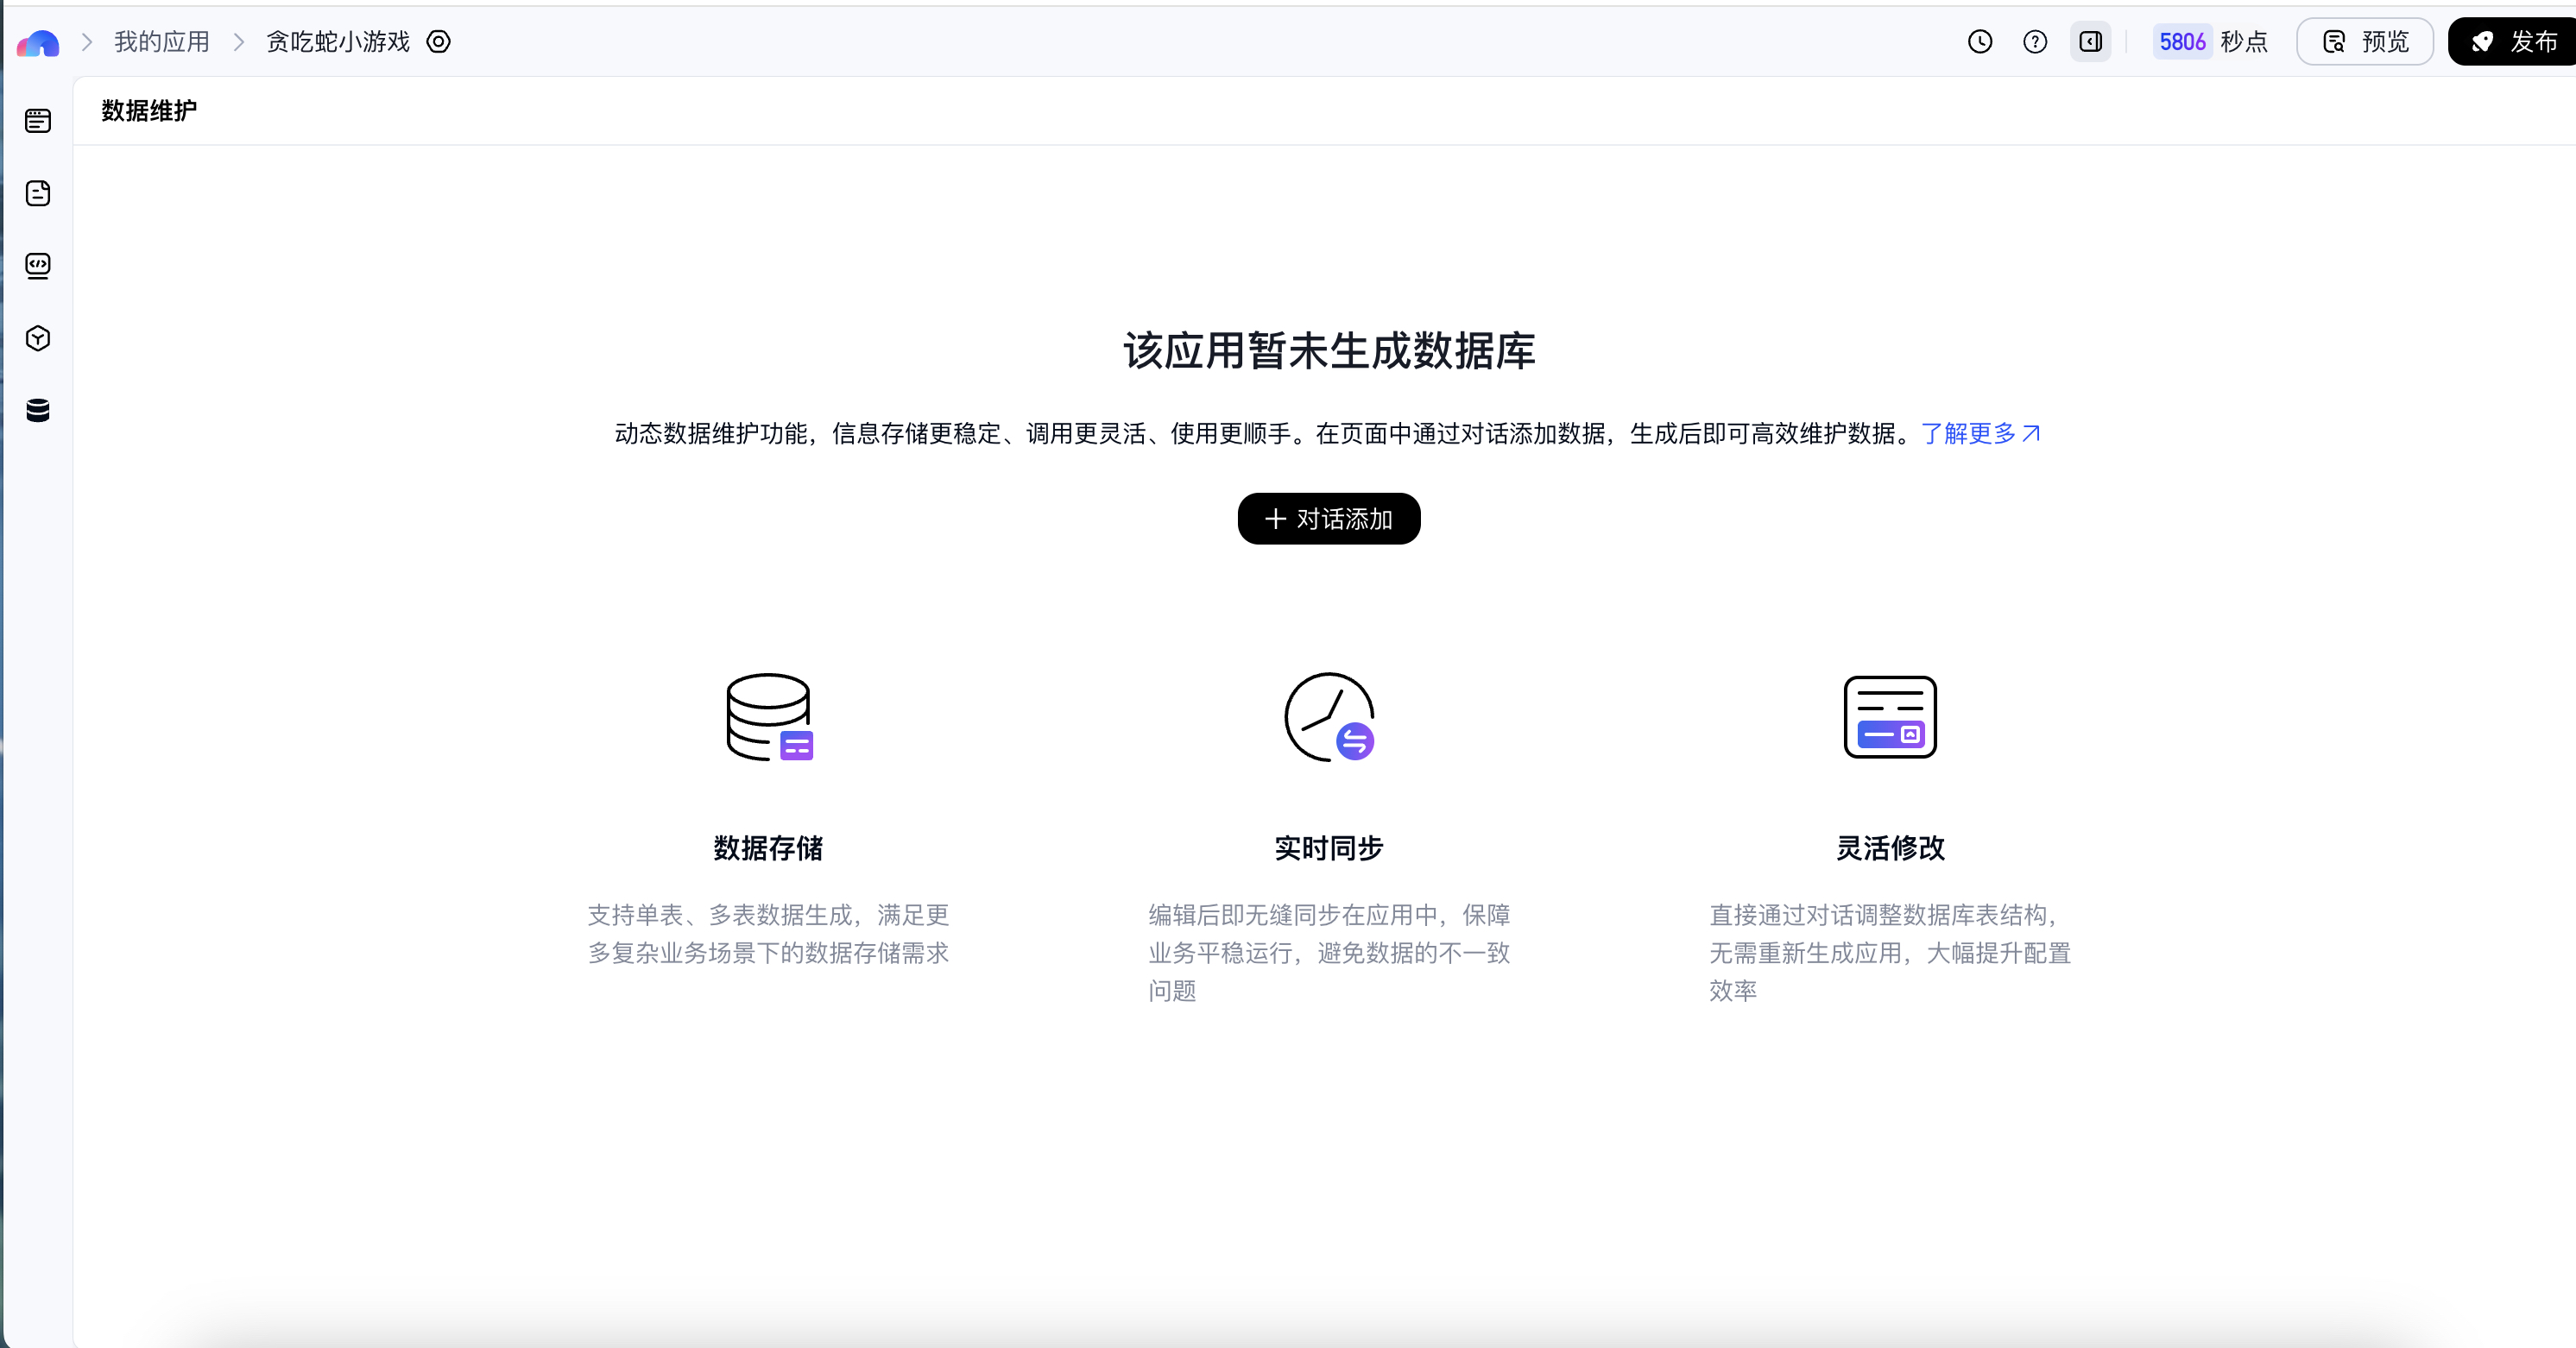Open the question mark help icon
The image size is (2576, 1348).
pos(2035,42)
